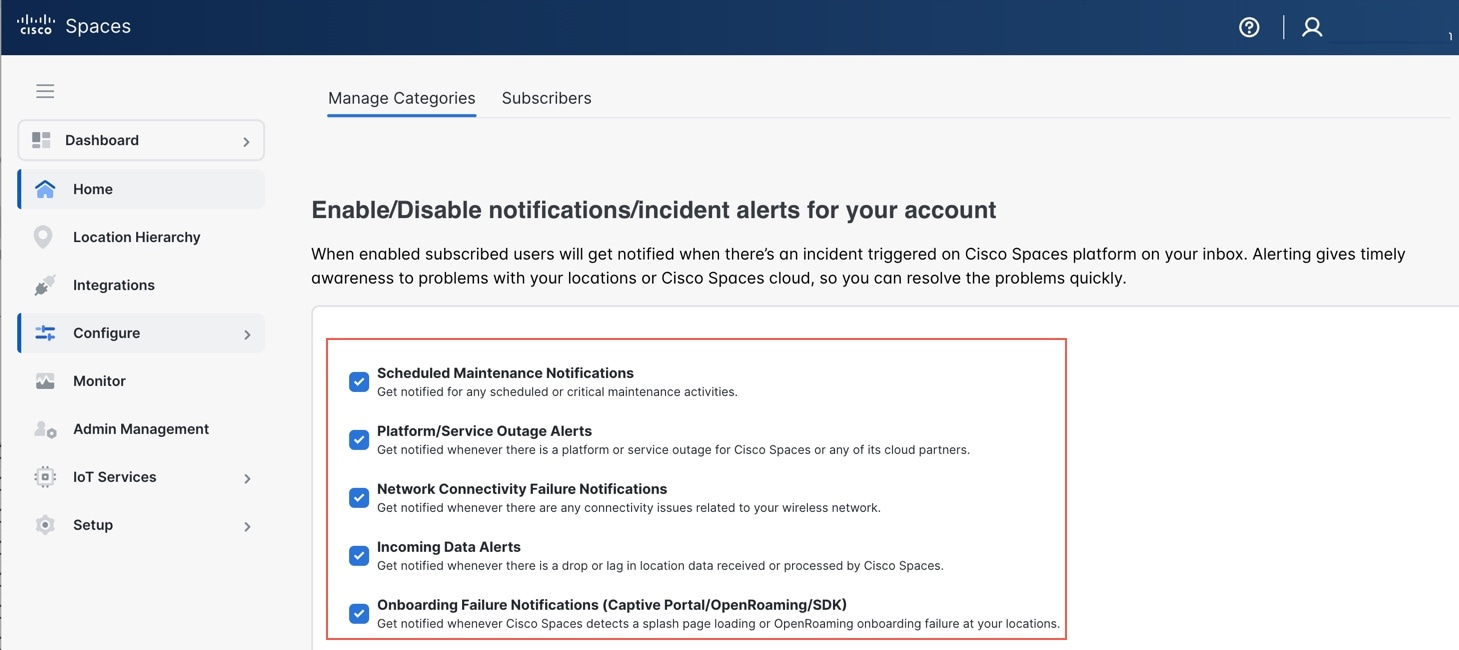Image resolution: width=1459 pixels, height=650 pixels.
Task: Click the Admin Management user icon
Action: 45,429
